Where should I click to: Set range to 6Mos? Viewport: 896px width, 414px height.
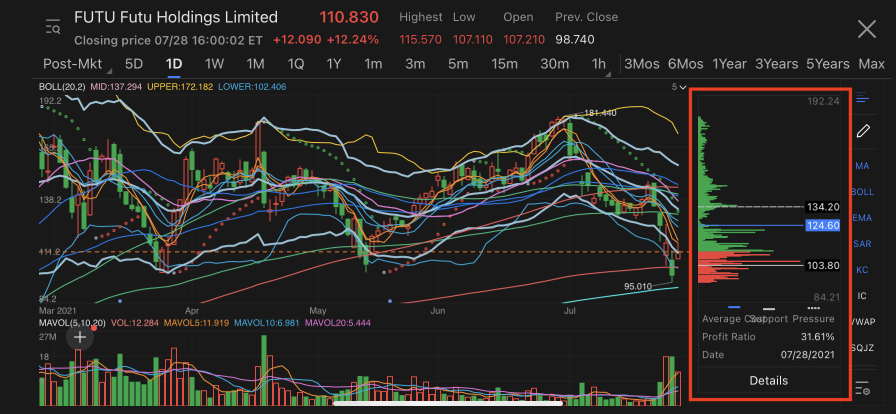click(686, 64)
